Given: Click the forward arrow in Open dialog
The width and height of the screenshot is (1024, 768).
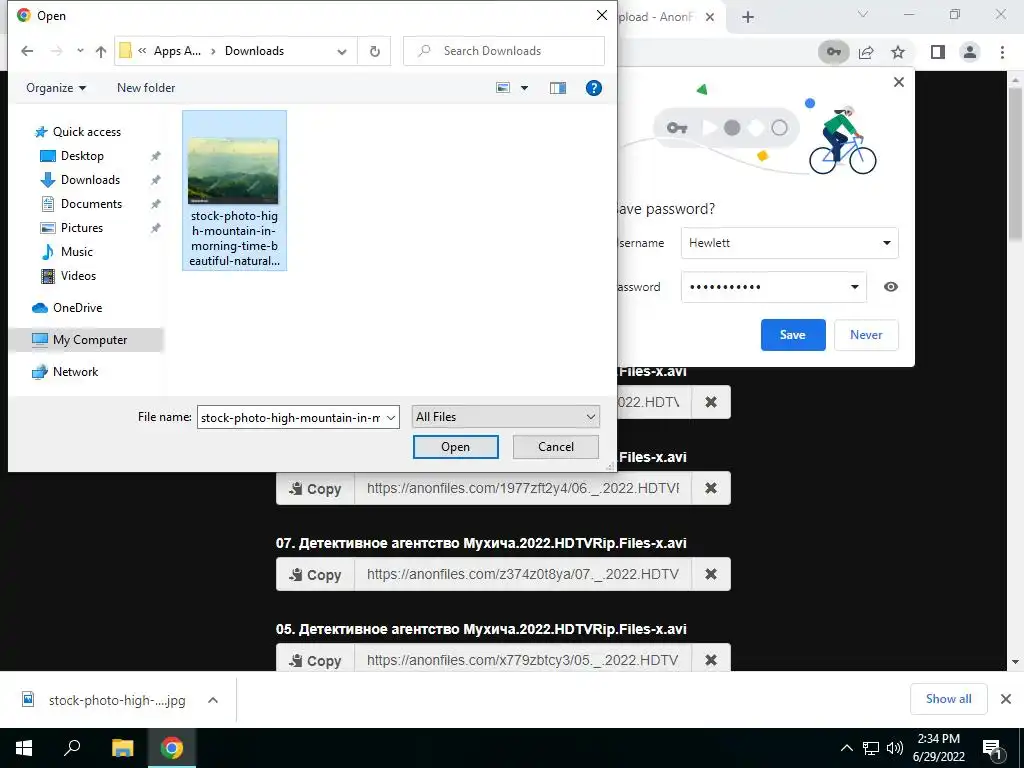Looking at the screenshot, I should coord(56,51).
